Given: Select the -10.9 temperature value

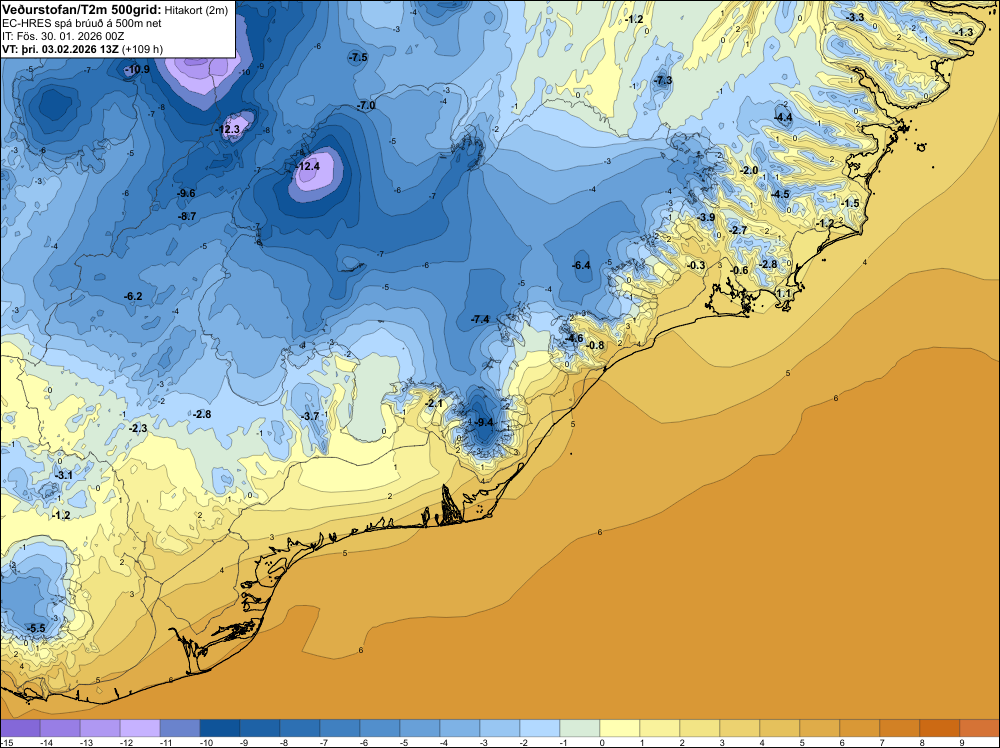Looking at the screenshot, I should [138, 69].
